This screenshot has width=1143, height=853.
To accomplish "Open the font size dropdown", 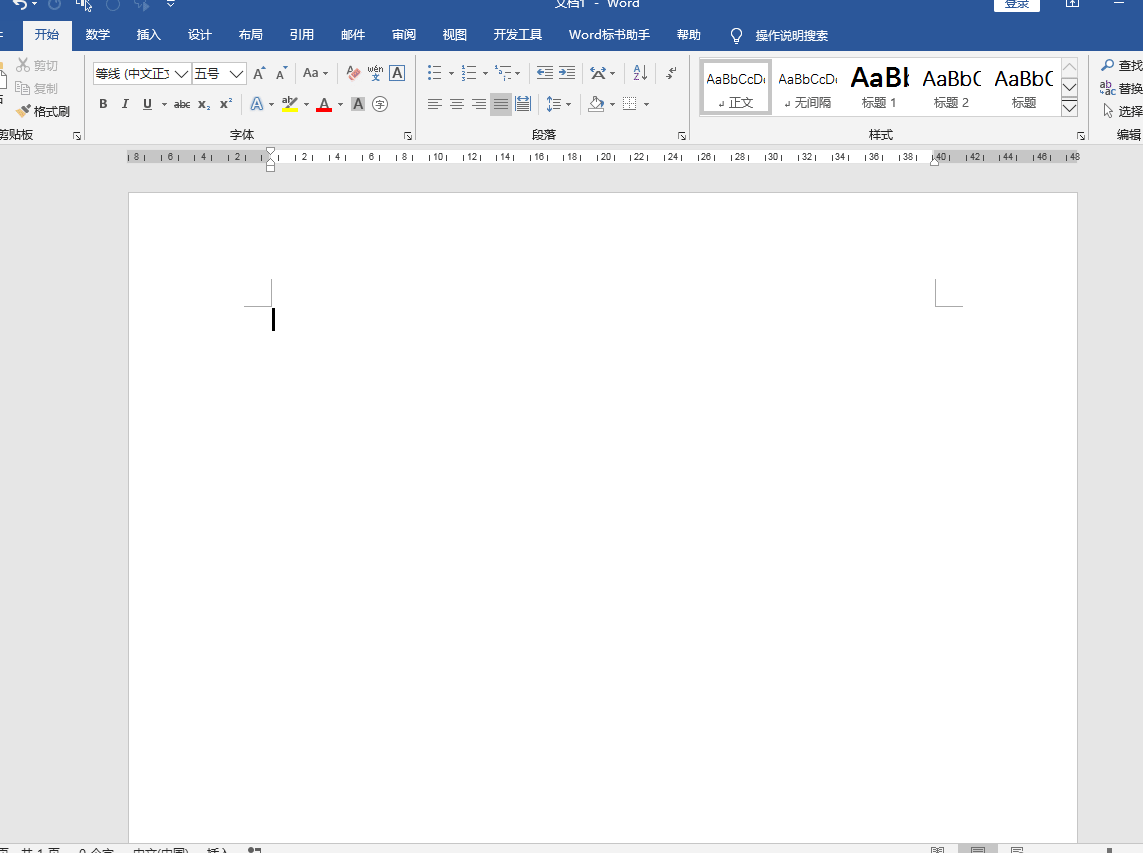I will pyautogui.click(x=236, y=74).
